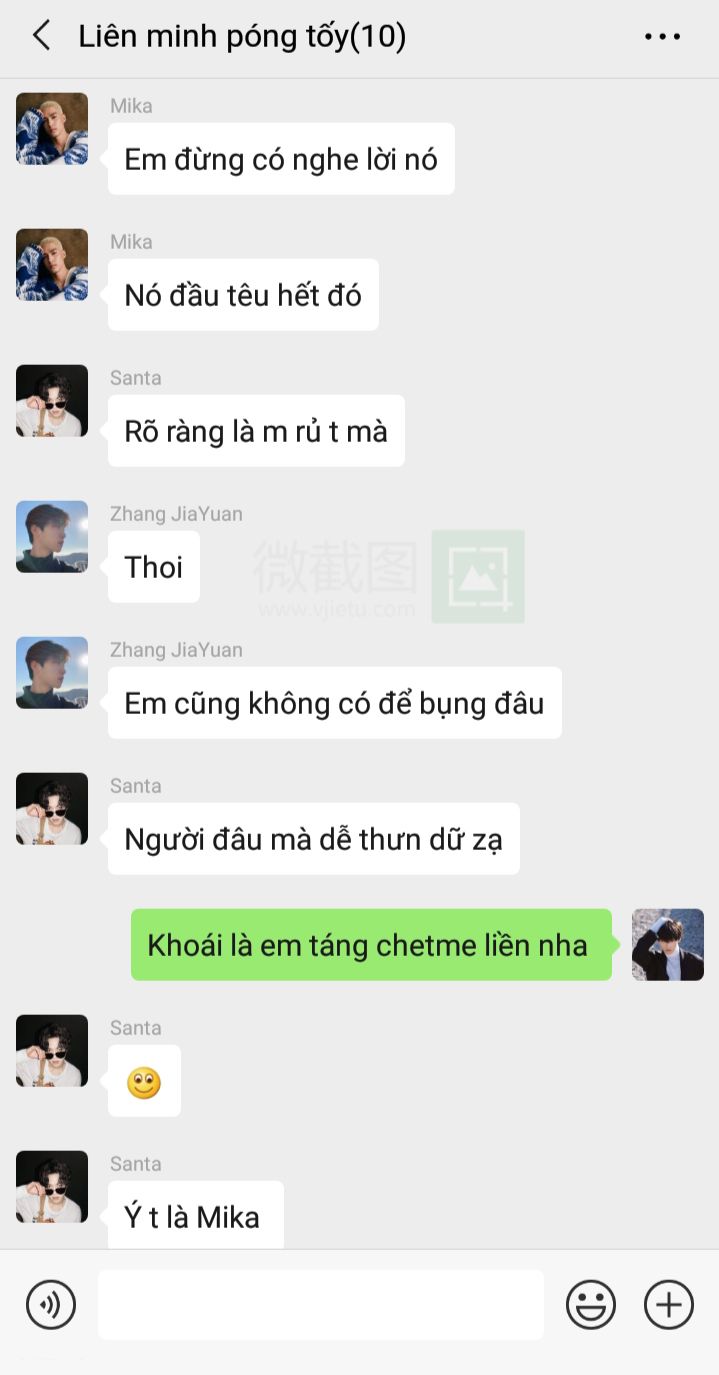The image size is (719, 1375).
Task: Click the message text input field
Action: [321, 1305]
